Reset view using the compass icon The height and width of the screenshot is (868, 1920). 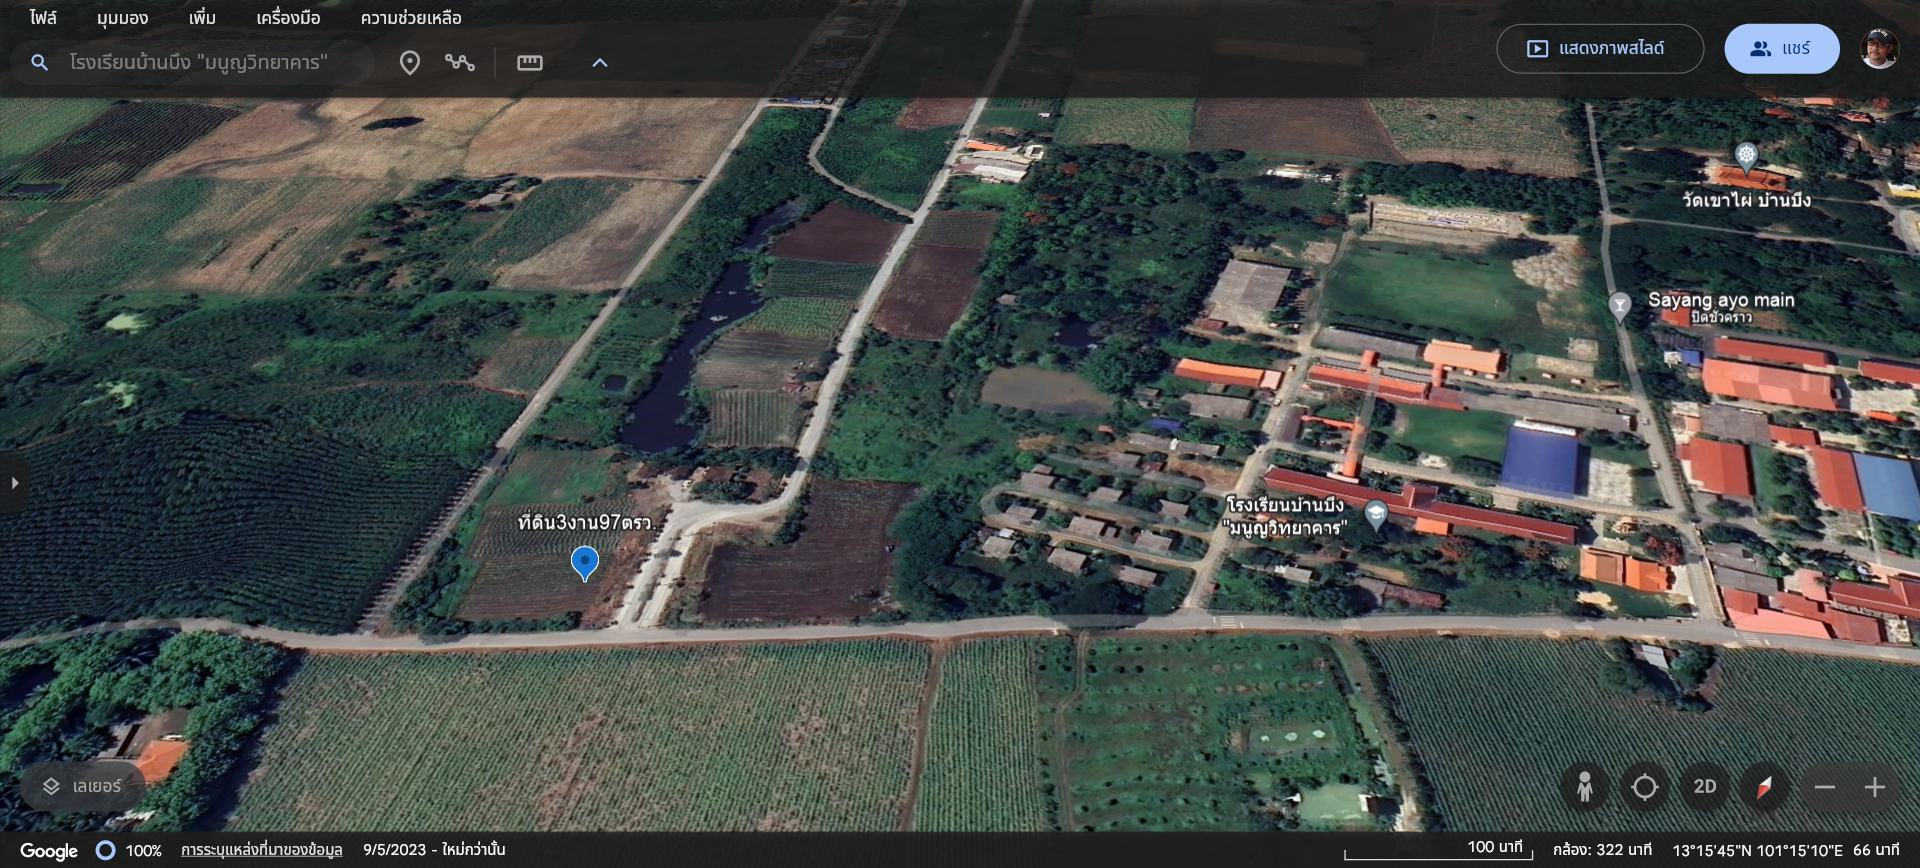pos(1764,787)
